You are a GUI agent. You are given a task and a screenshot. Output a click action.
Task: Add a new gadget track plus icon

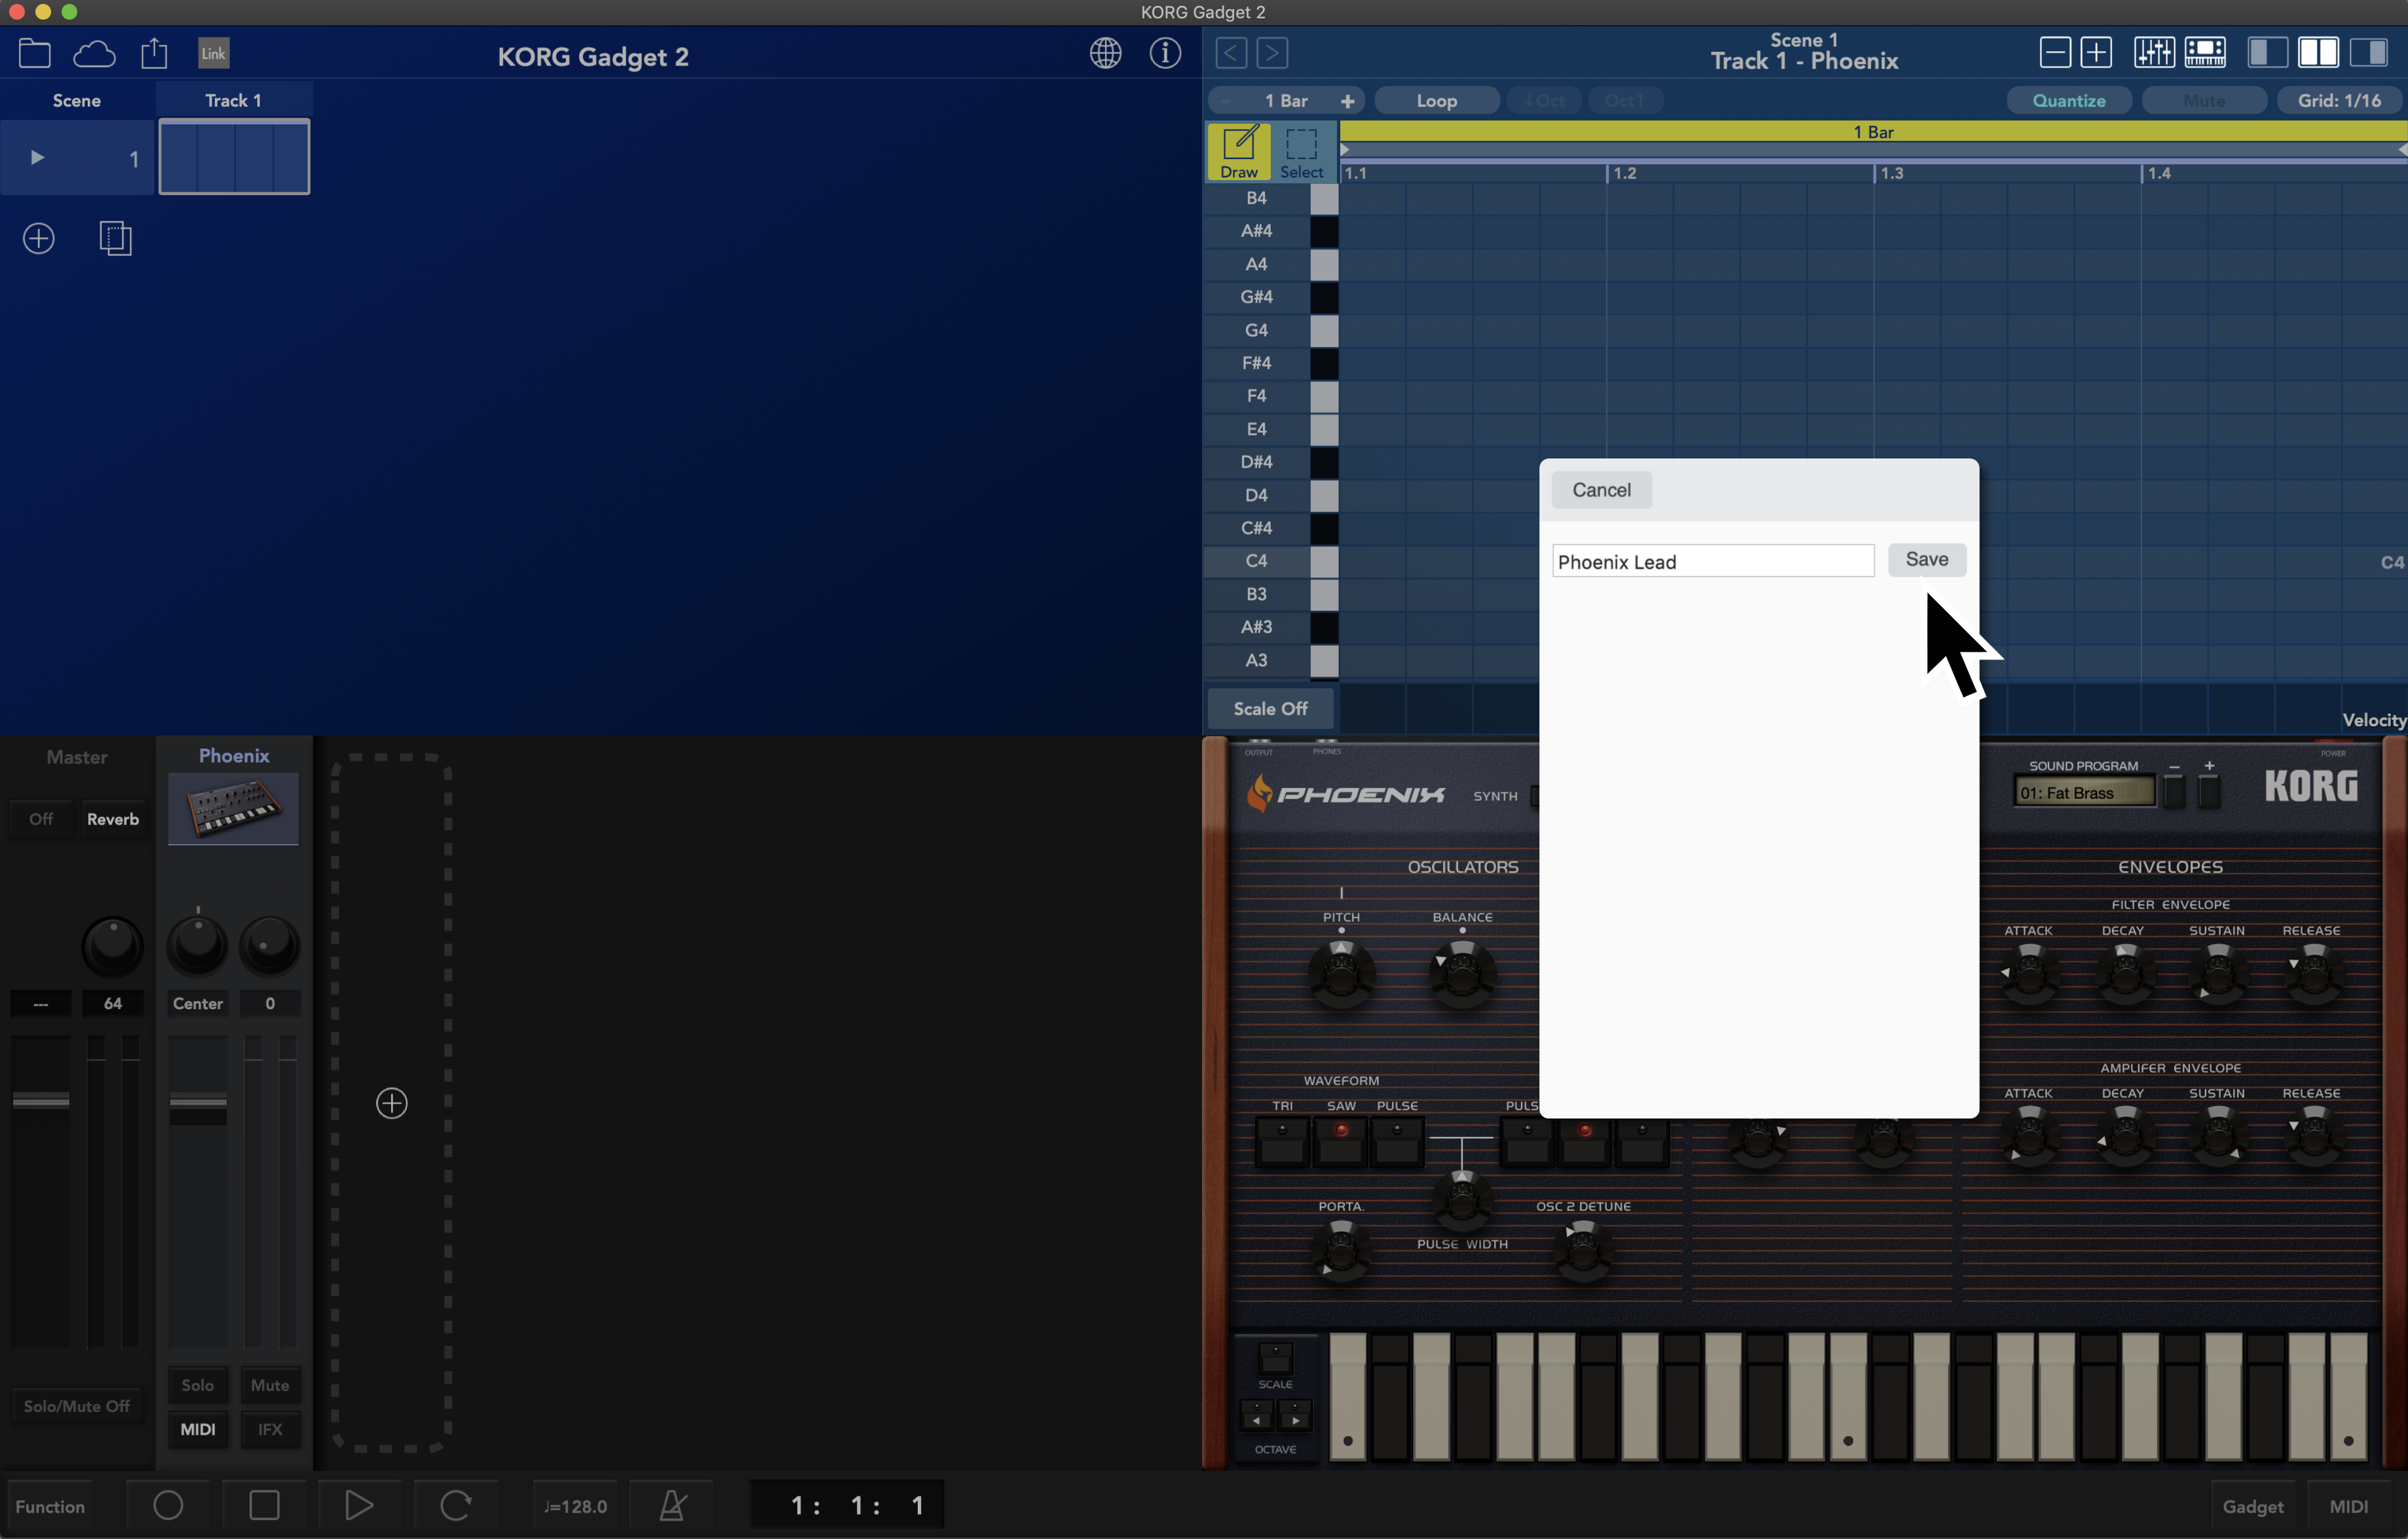tap(392, 1103)
